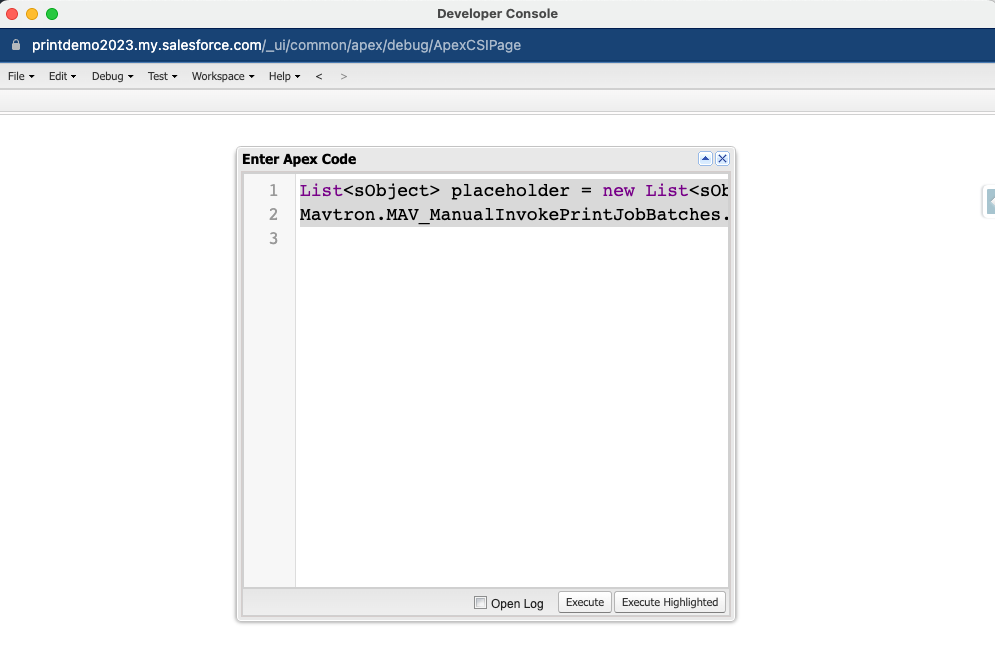Place the cursor on empty line 3 of the editor
The width and height of the screenshot is (995, 649).
512,239
